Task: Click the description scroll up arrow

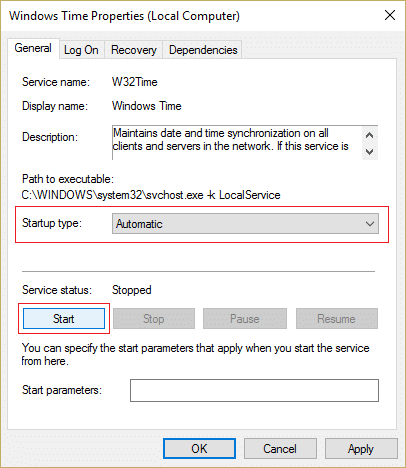Action: [369, 135]
